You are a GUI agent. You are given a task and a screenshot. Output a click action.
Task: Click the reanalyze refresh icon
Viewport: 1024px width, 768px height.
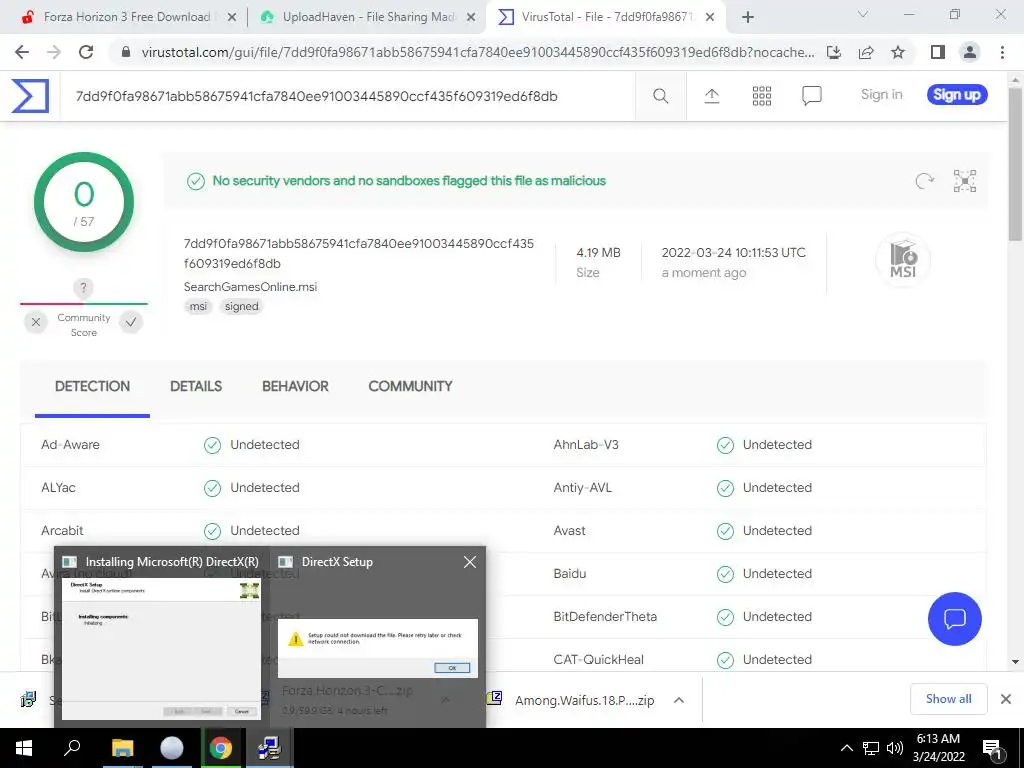[924, 181]
